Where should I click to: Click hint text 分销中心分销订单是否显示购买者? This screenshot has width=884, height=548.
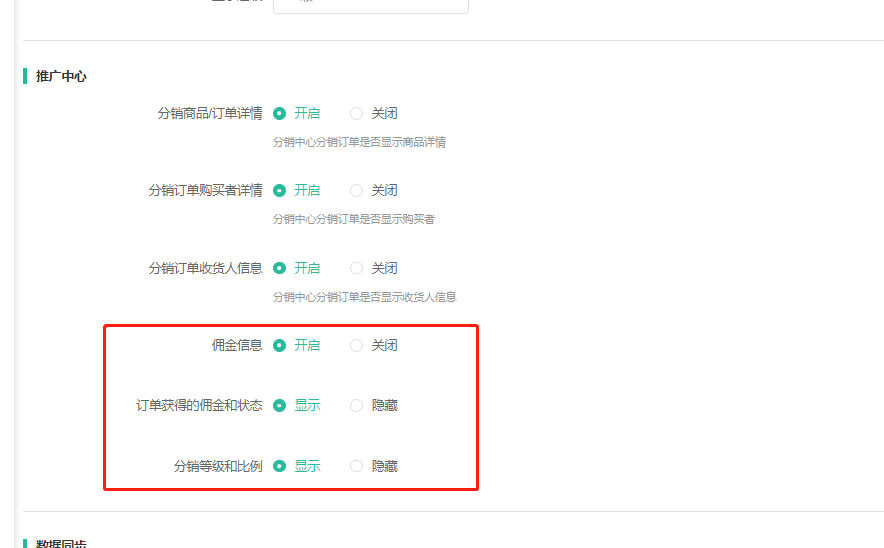(353, 219)
